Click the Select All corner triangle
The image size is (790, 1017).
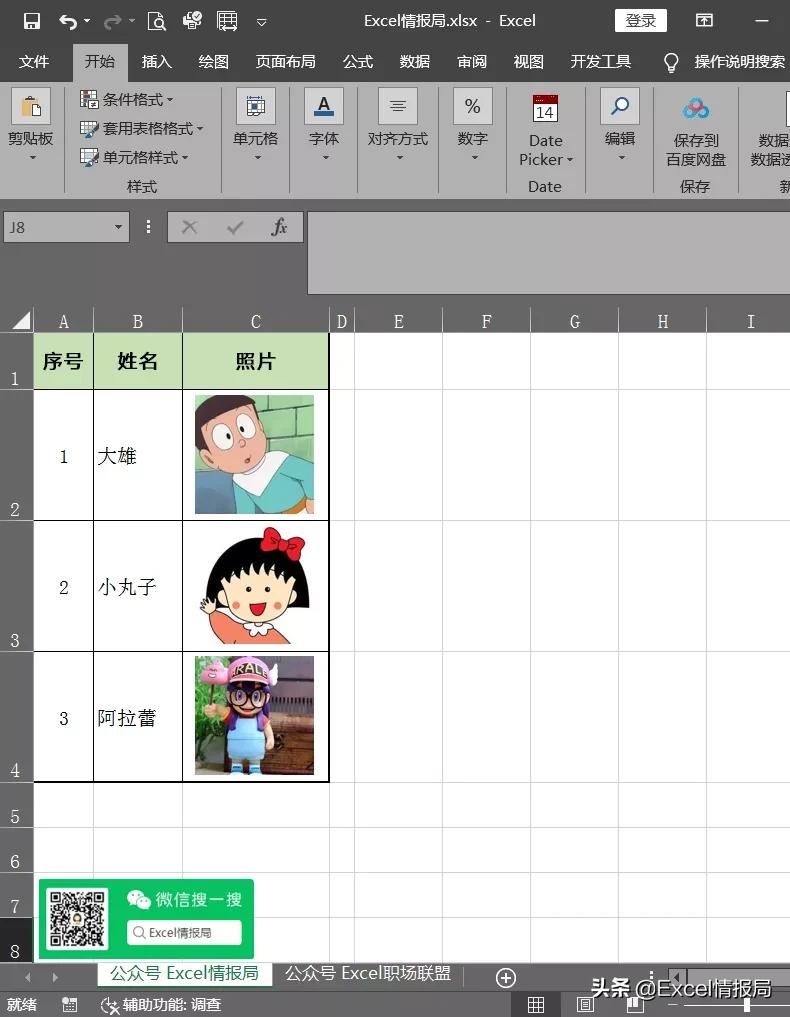[x=21, y=320]
